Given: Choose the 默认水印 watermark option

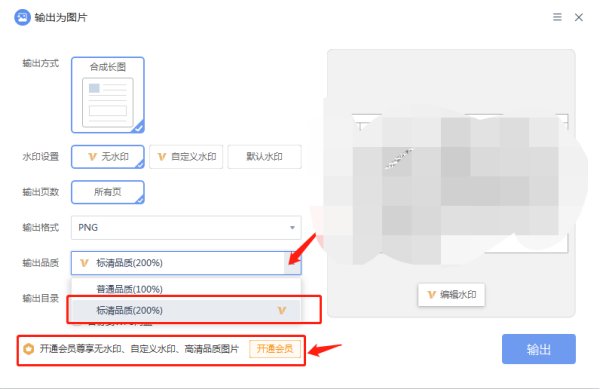Looking at the screenshot, I should coord(264,156).
